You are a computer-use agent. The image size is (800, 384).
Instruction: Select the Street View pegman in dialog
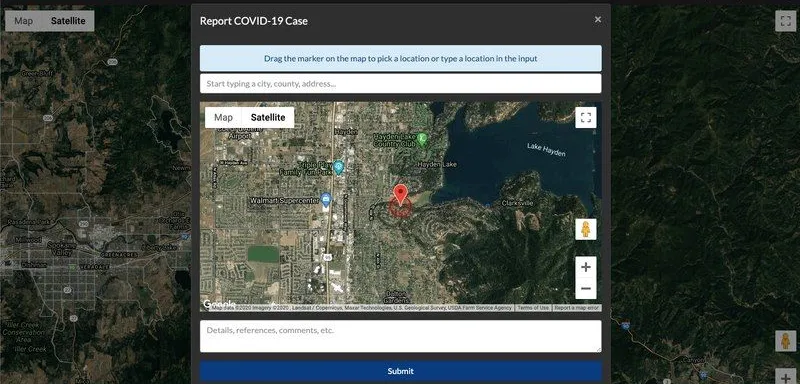[x=586, y=229]
